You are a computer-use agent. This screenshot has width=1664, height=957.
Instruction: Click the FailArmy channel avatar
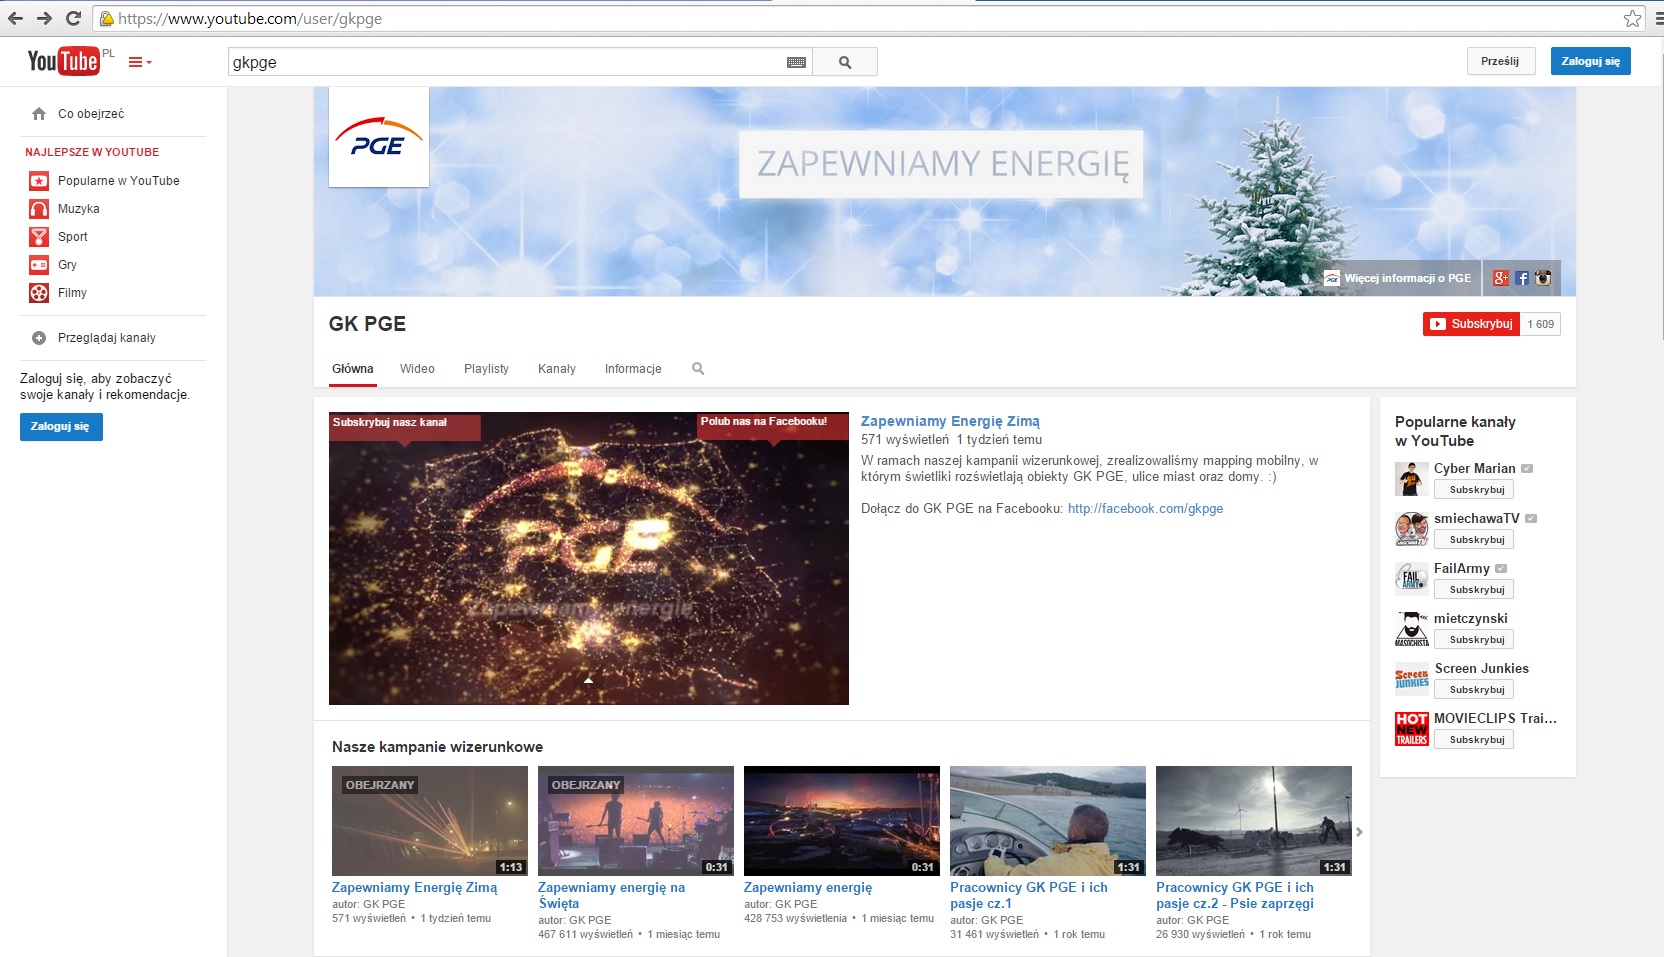[x=1411, y=579]
